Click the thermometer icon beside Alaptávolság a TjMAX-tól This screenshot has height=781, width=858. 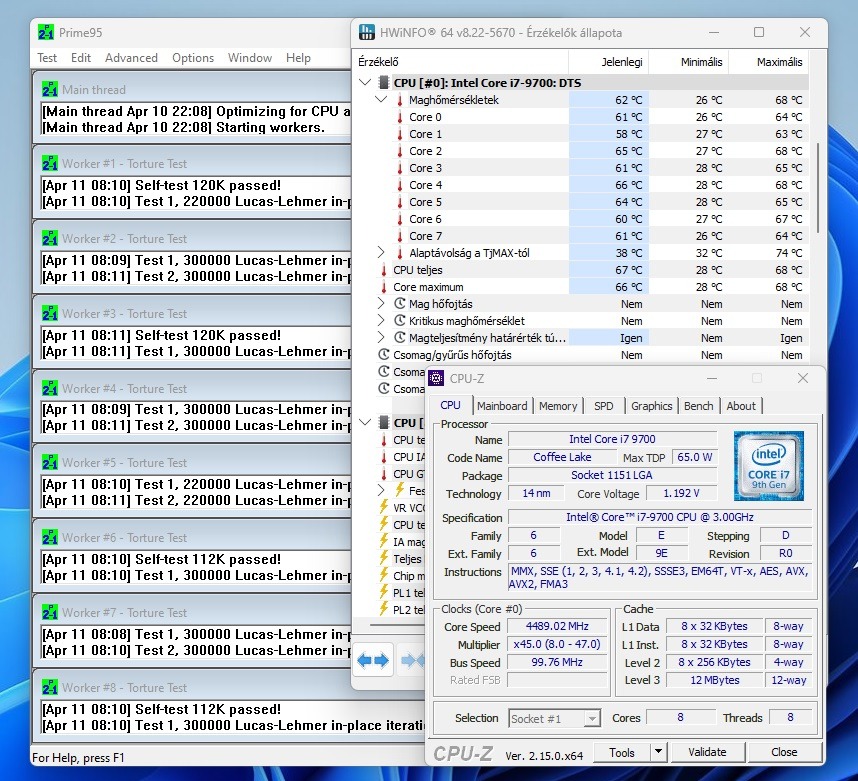click(399, 253)
